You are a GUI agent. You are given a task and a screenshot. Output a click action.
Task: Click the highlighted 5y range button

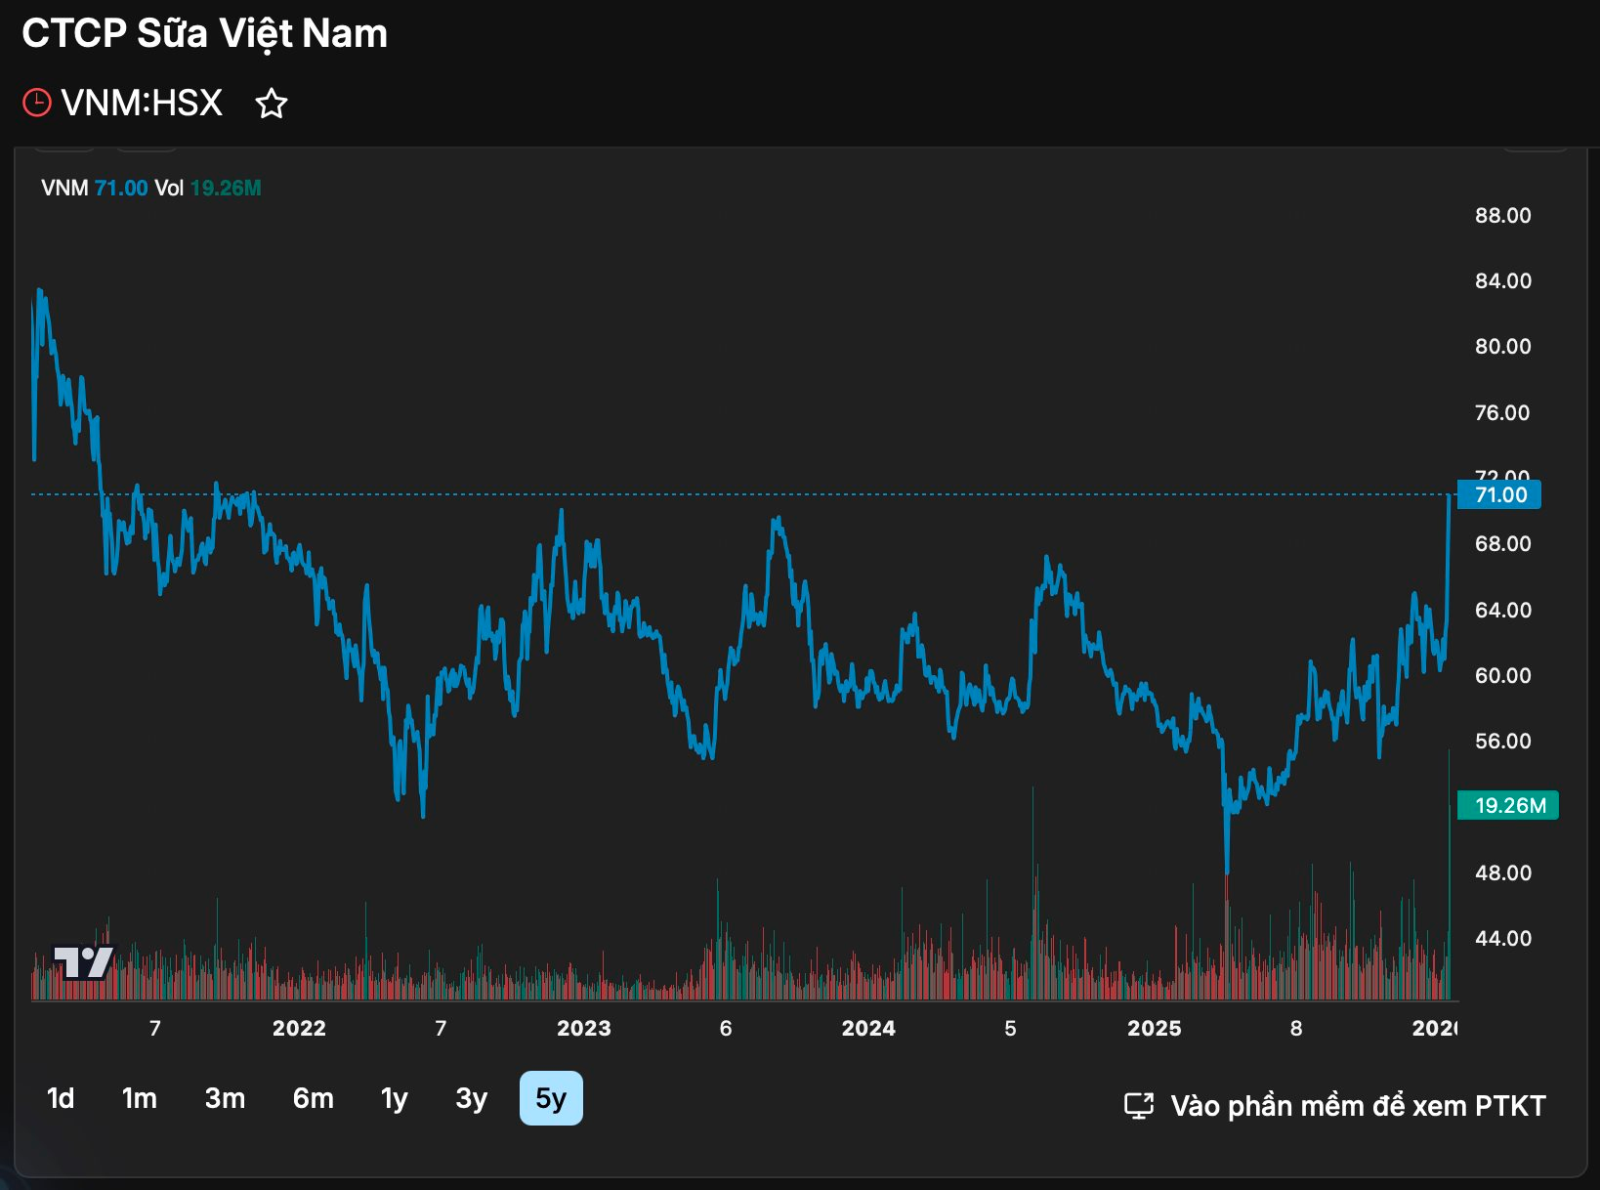[x=551, y=1098]
